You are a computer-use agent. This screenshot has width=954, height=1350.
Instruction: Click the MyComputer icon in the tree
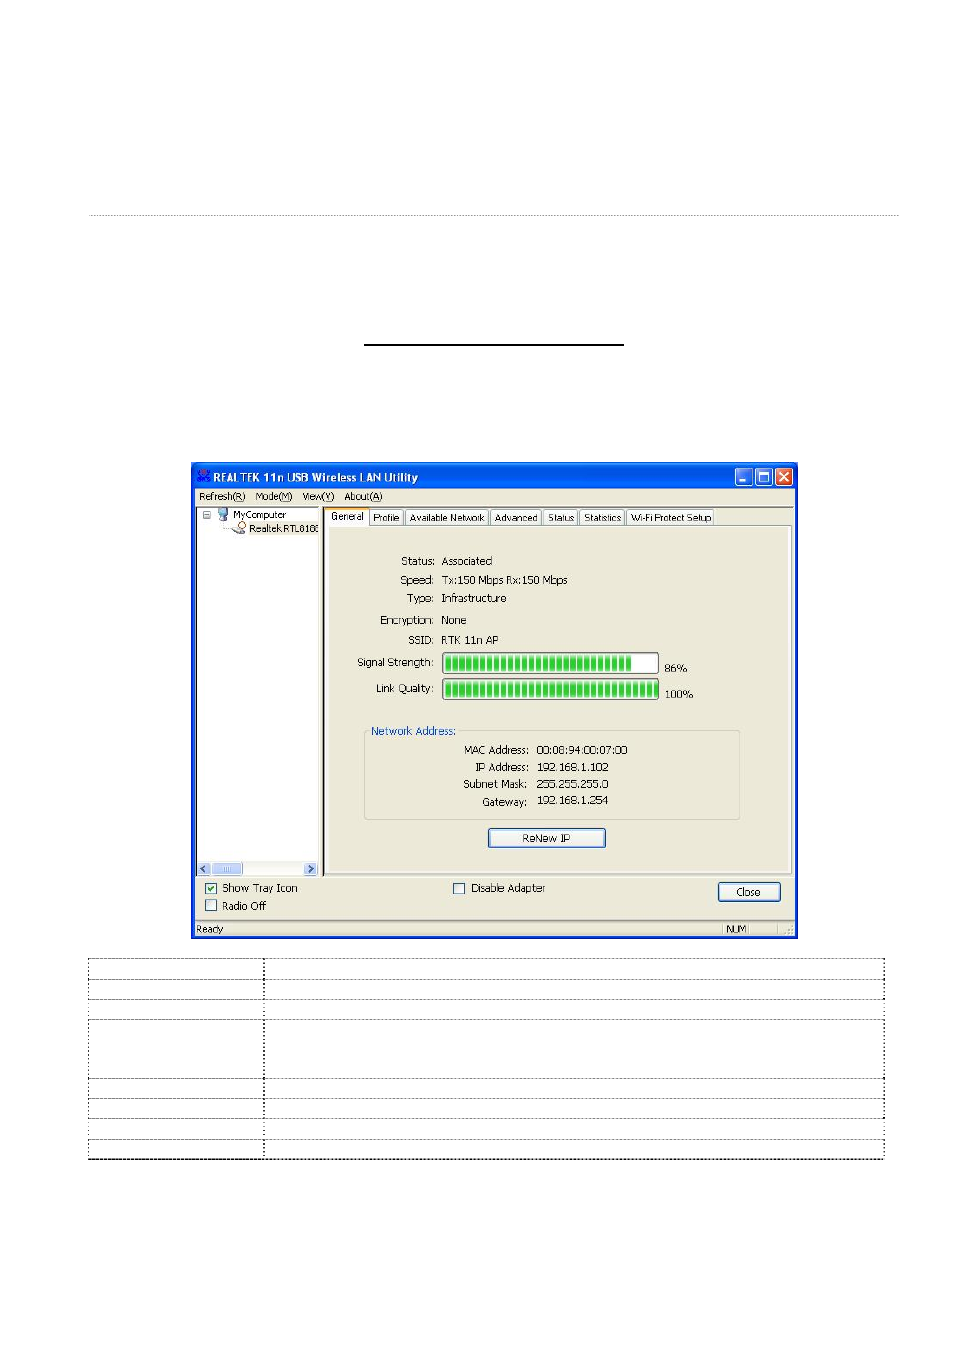click(x=223, y=514)
